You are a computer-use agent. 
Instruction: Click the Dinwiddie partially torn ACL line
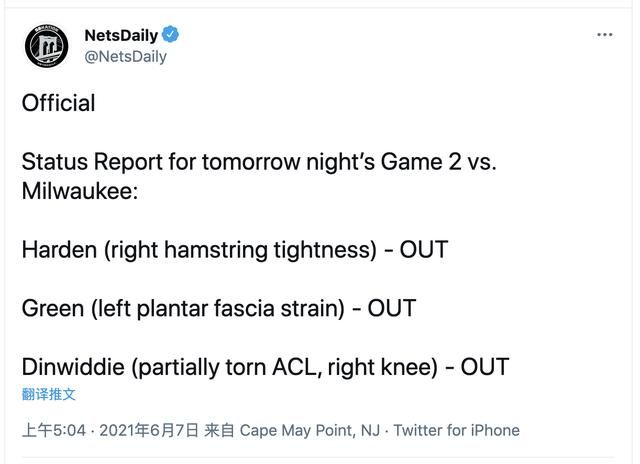point(265,367)
